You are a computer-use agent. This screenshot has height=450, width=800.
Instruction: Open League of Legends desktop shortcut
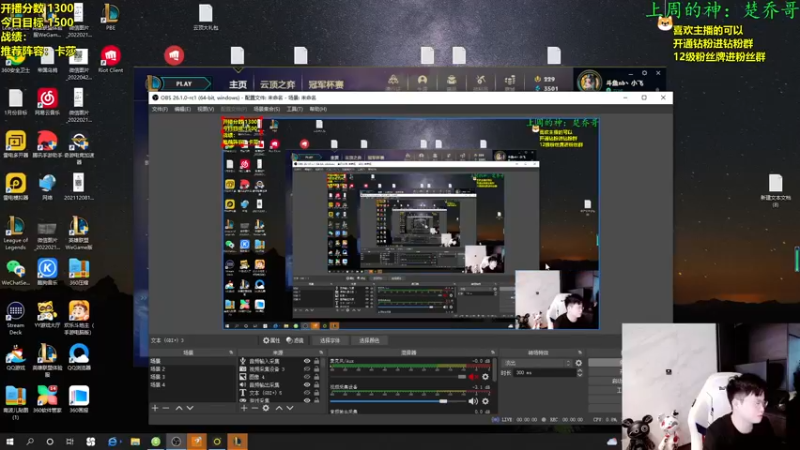(x=15, y=233)
